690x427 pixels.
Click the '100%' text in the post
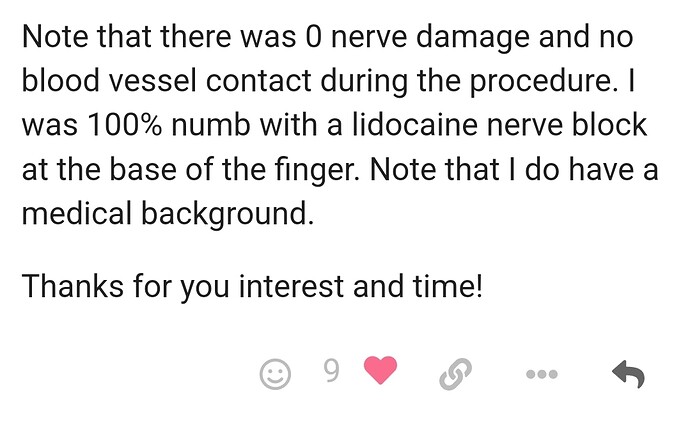(125, 125)
